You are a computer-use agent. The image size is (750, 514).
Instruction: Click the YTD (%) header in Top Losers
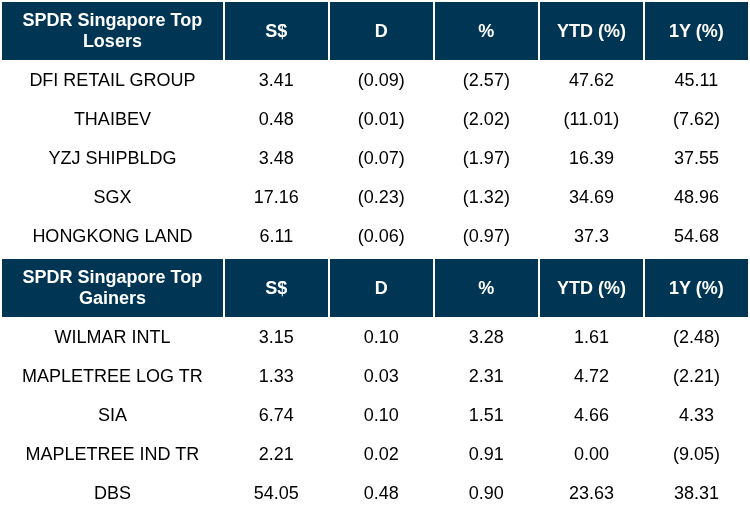(x=591, y=31)
